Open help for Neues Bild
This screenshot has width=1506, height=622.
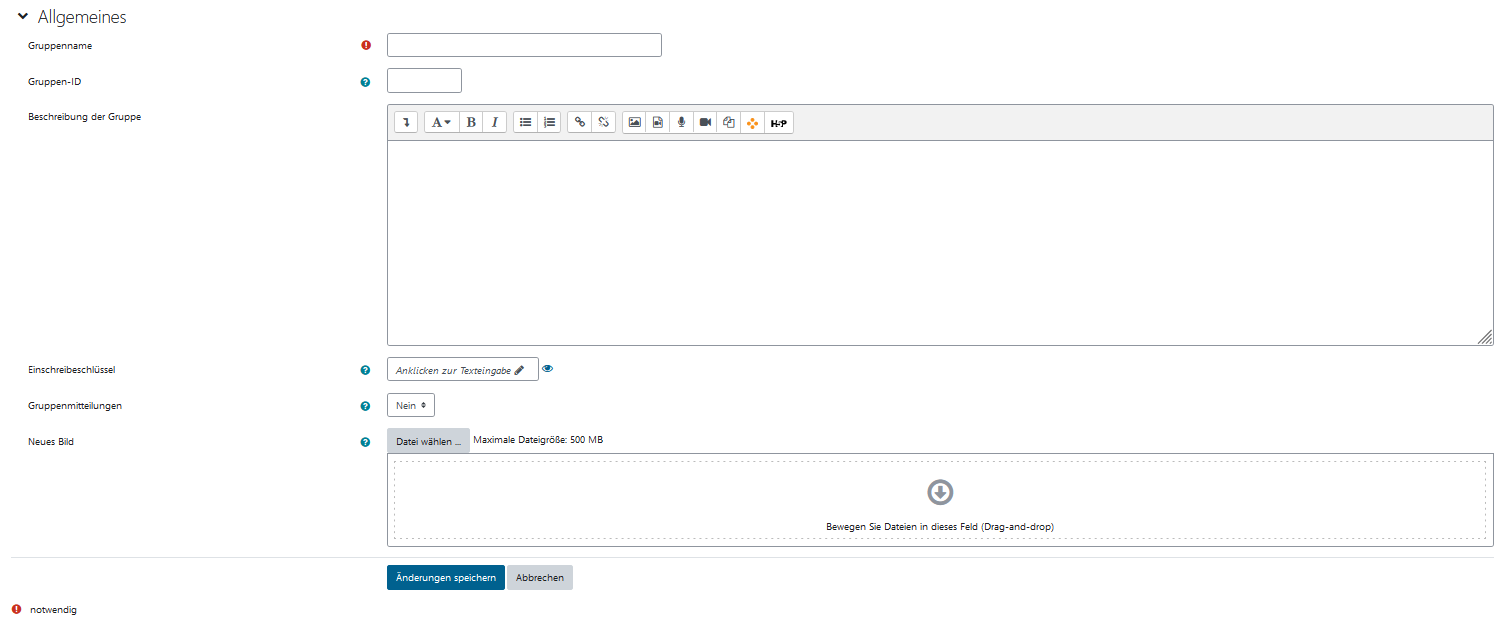pyautogui.click(x=365, y=442)
